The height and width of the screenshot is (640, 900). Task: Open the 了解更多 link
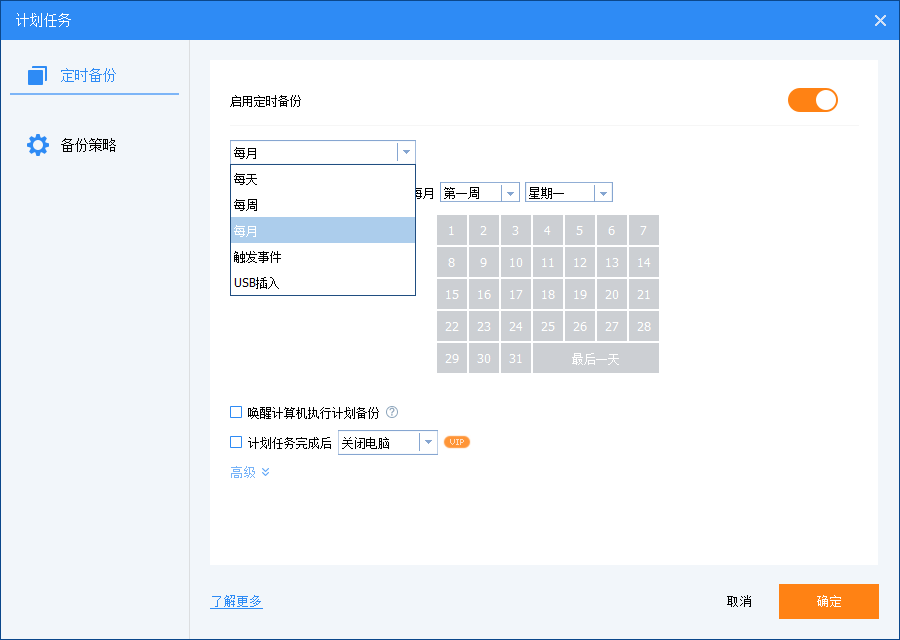coord(236,601)
